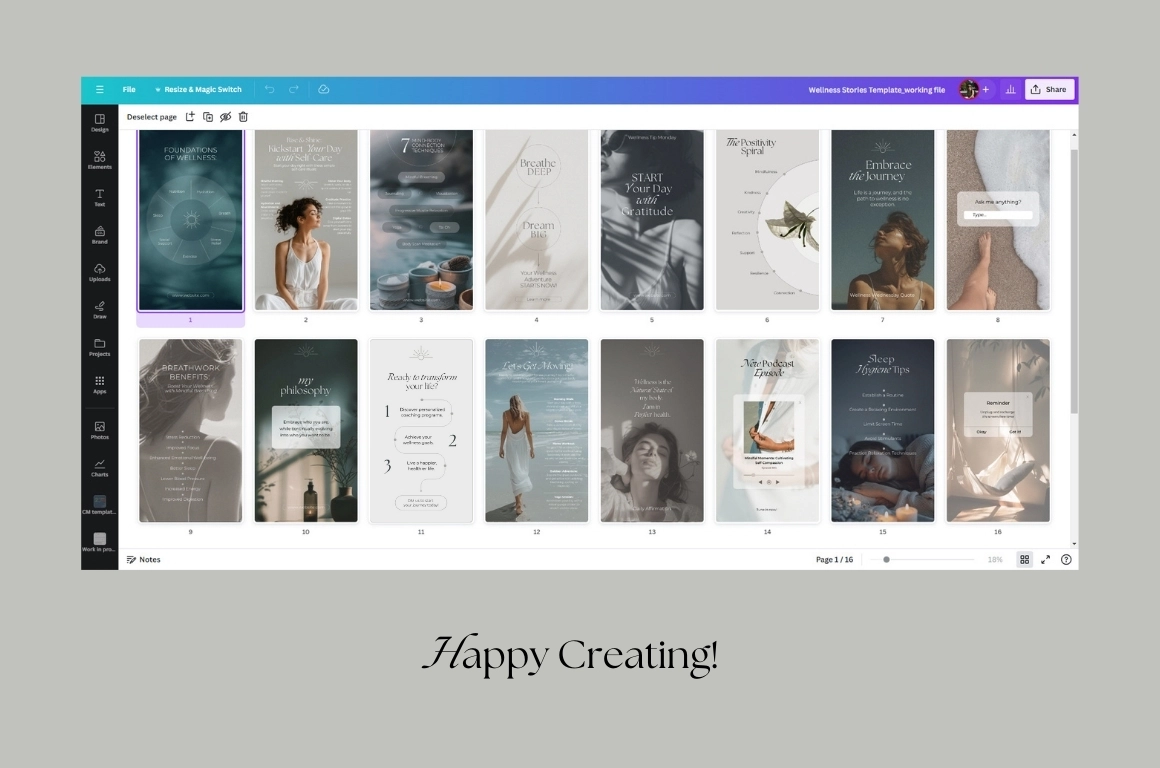Duplicate the selected page
The width and height of the screenshot is (1160, 768).
tap(208, 117)
